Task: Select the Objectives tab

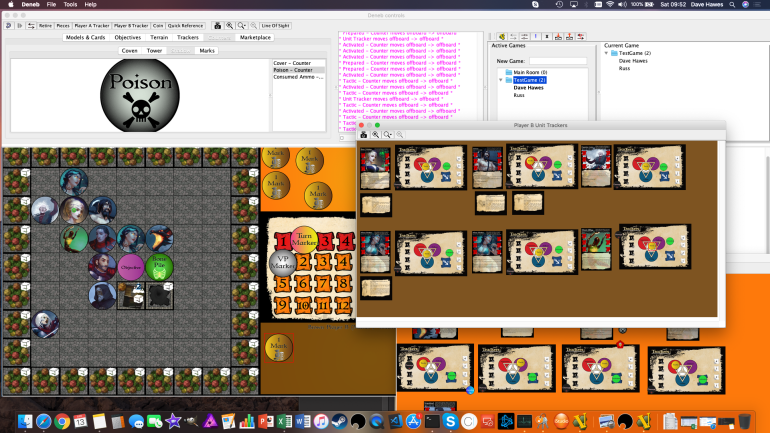Action: click(127, 37)
